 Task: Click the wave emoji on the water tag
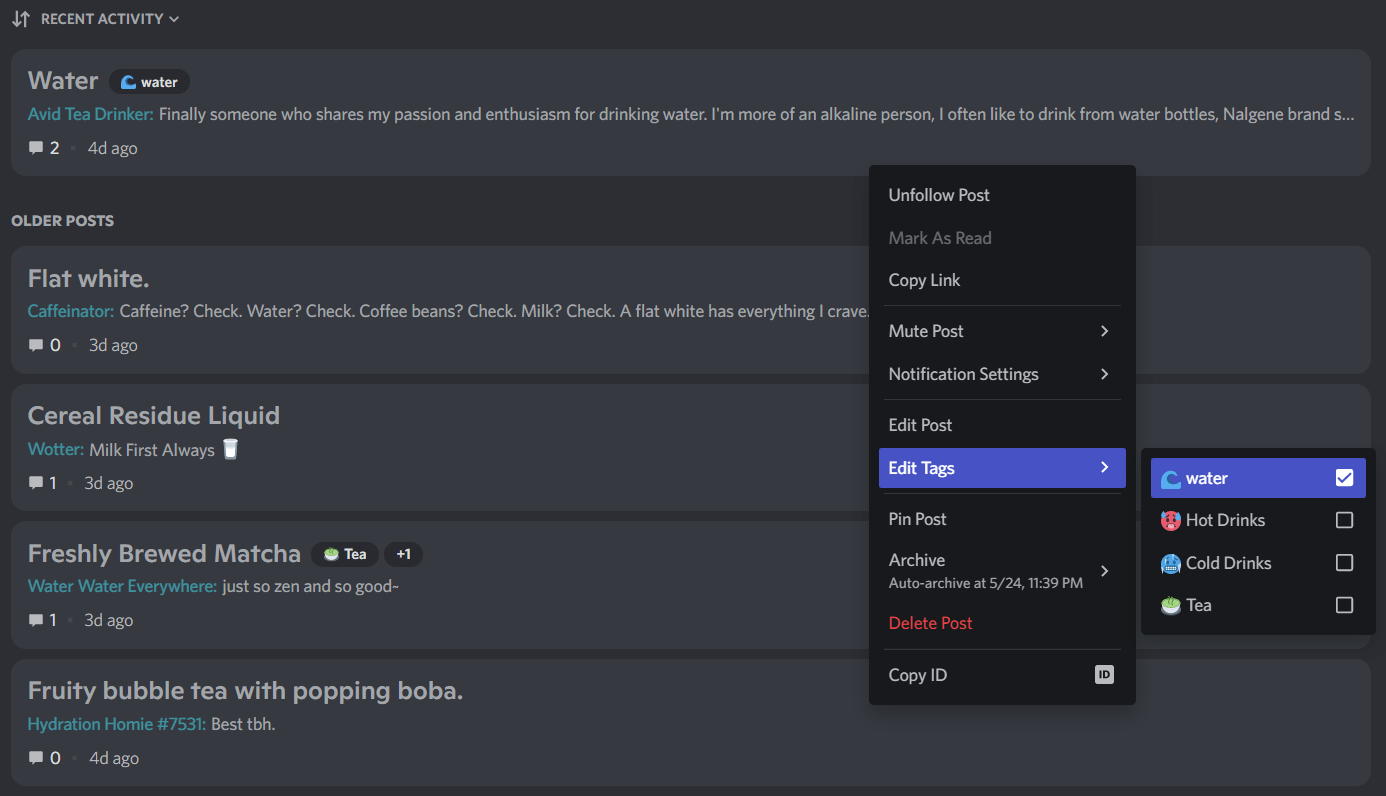(127, 81)
